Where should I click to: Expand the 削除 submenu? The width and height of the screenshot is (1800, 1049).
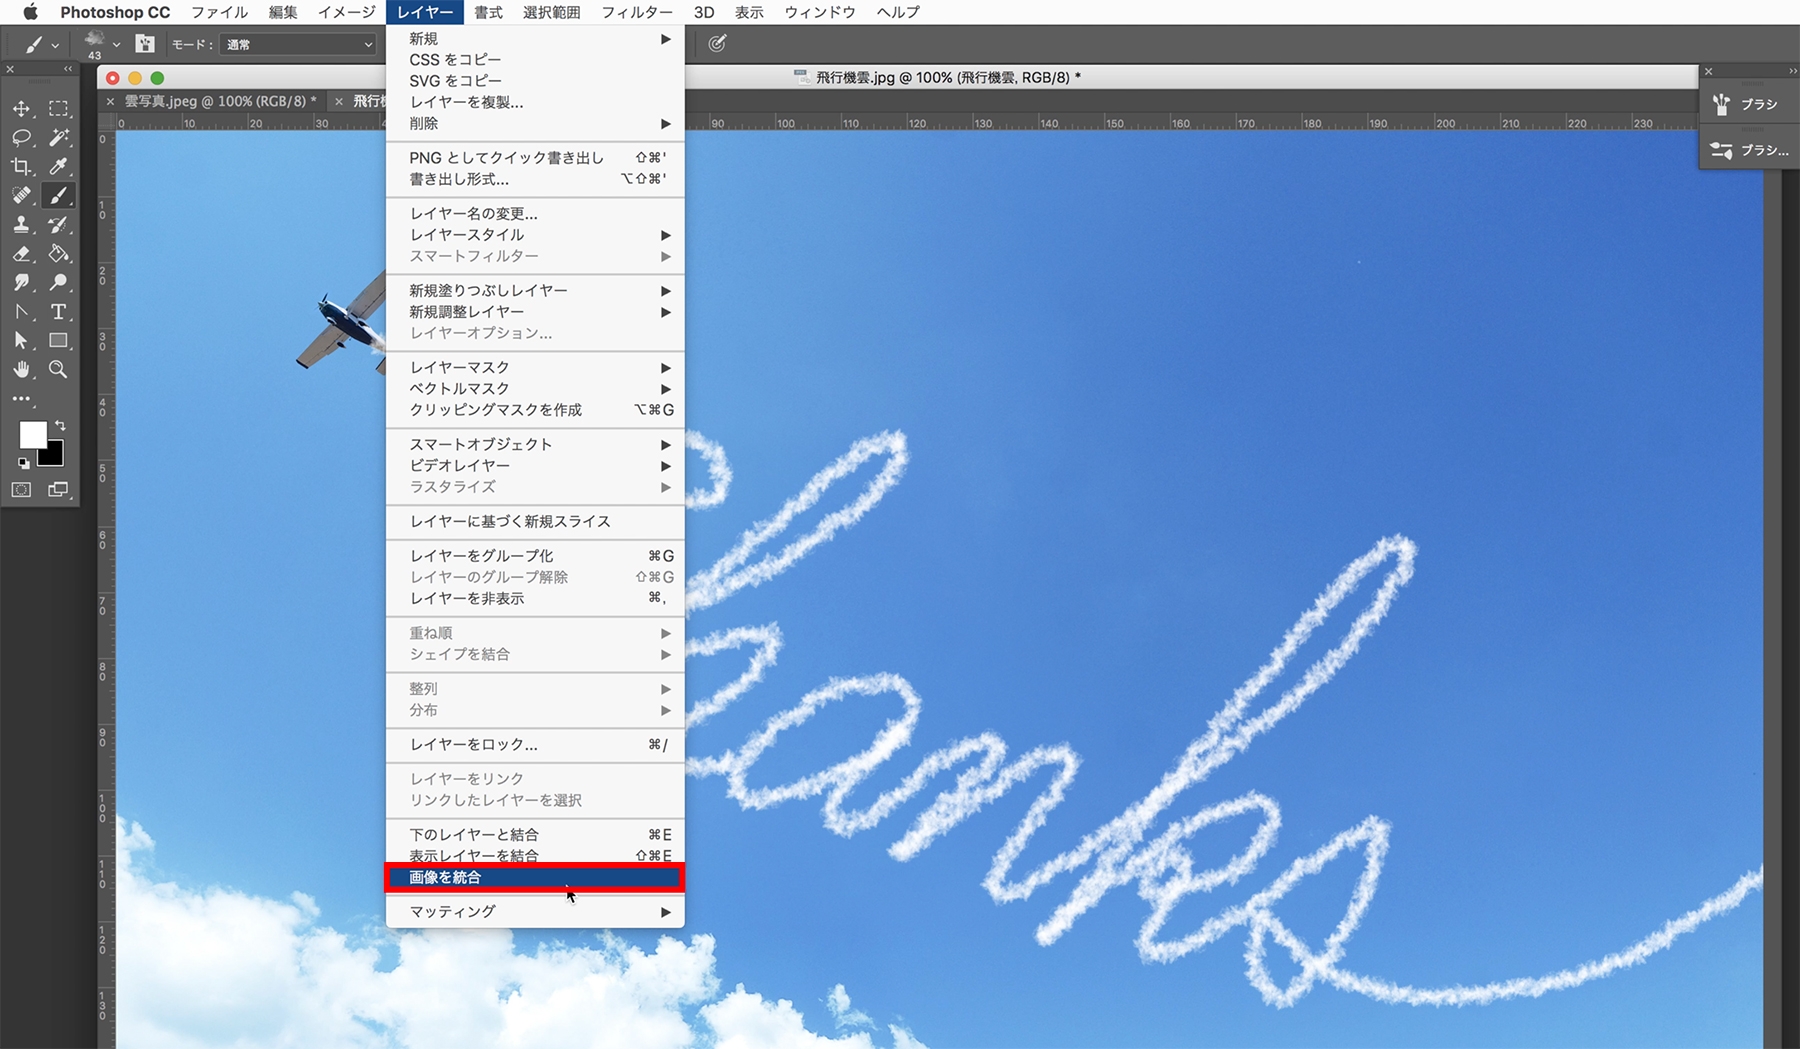[535, 123]
